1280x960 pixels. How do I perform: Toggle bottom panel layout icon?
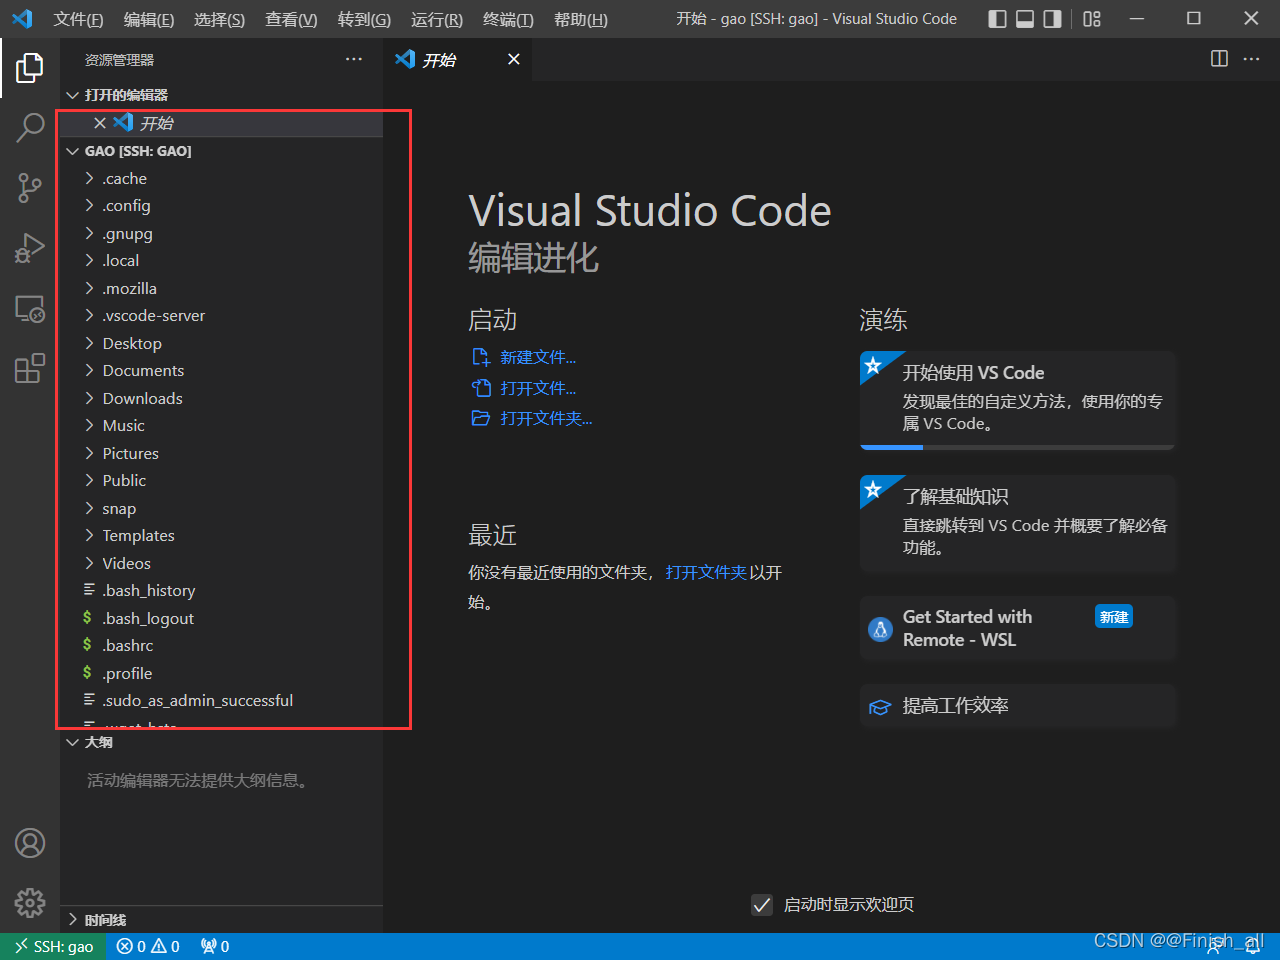click(x=1025, y=19)
